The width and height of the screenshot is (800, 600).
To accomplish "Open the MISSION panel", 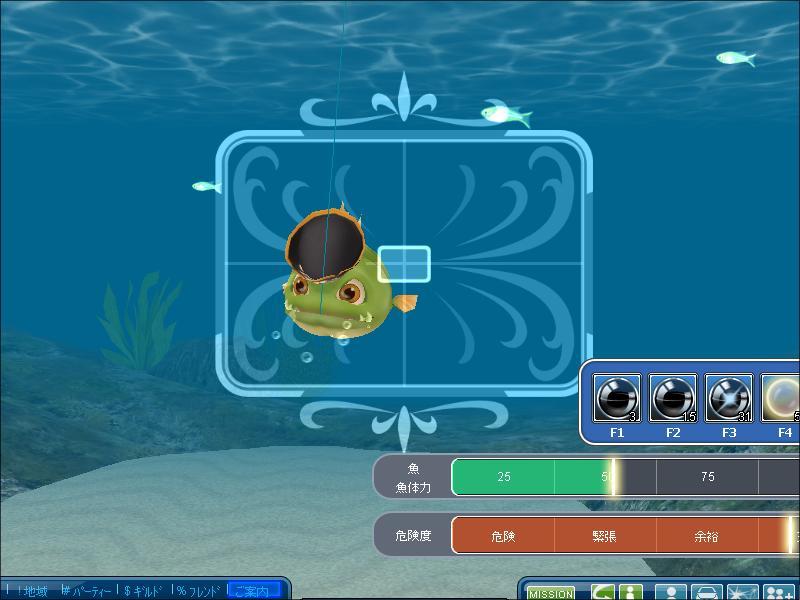I will (x=550, y=593).
